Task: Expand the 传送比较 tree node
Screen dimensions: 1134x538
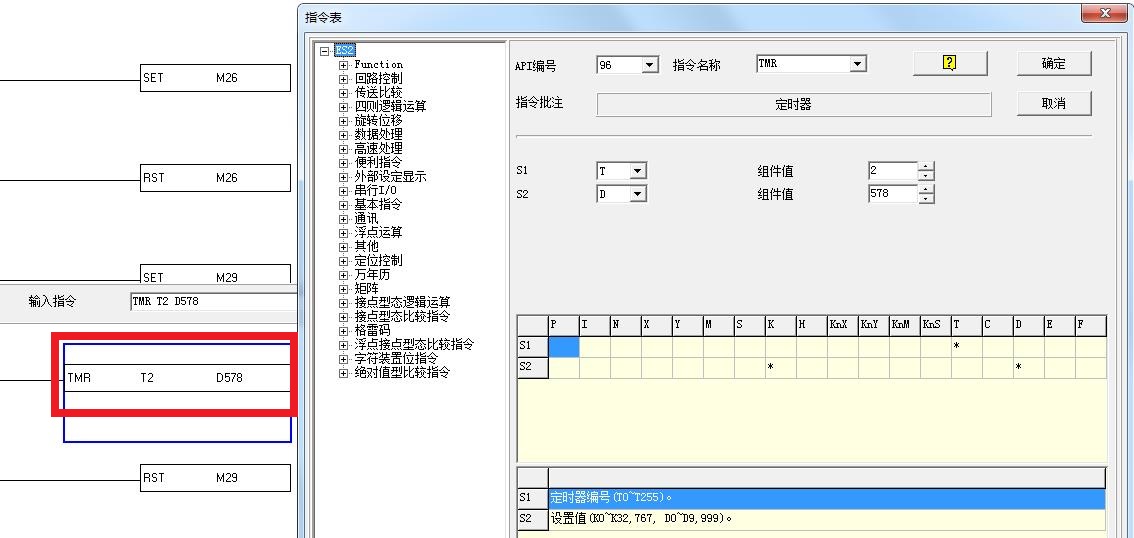Action: tap(344, 92)
